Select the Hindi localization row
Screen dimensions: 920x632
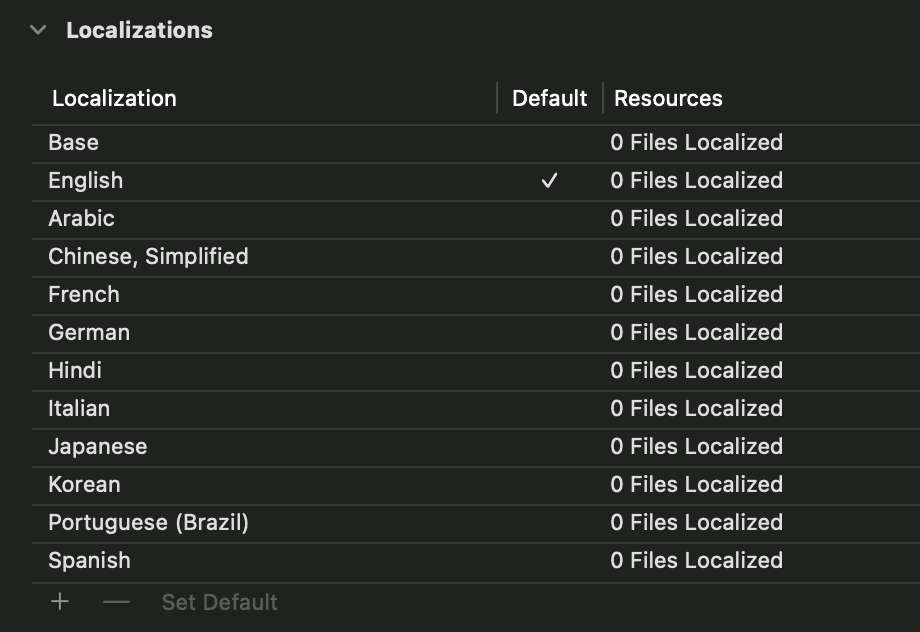[75, 370]
